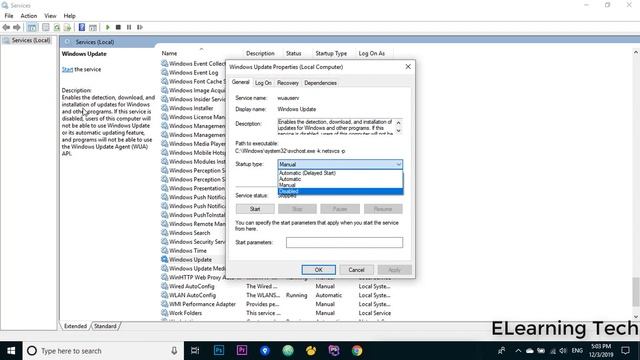Viewport: 640px width, 360px height.
Task: Click the Cancel button
Action: pyautogui.click(x=356, y=270)
